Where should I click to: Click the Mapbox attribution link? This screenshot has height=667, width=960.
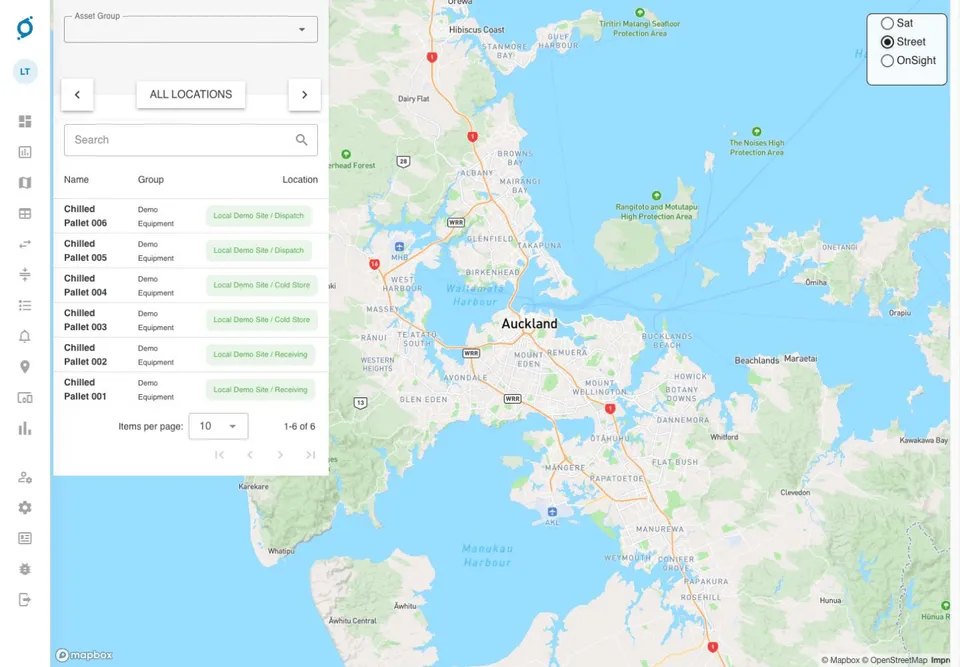840,660
